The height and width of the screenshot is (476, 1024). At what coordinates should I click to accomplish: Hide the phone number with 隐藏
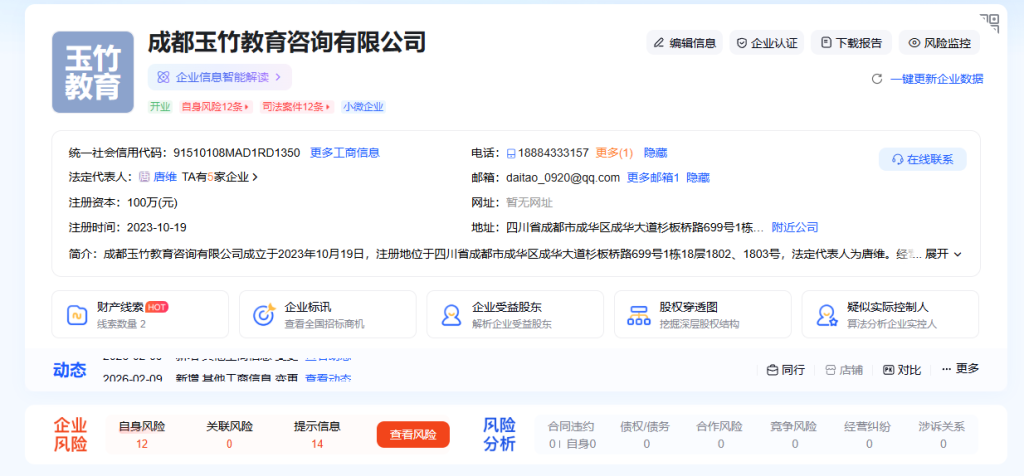(x=655, y=153)
